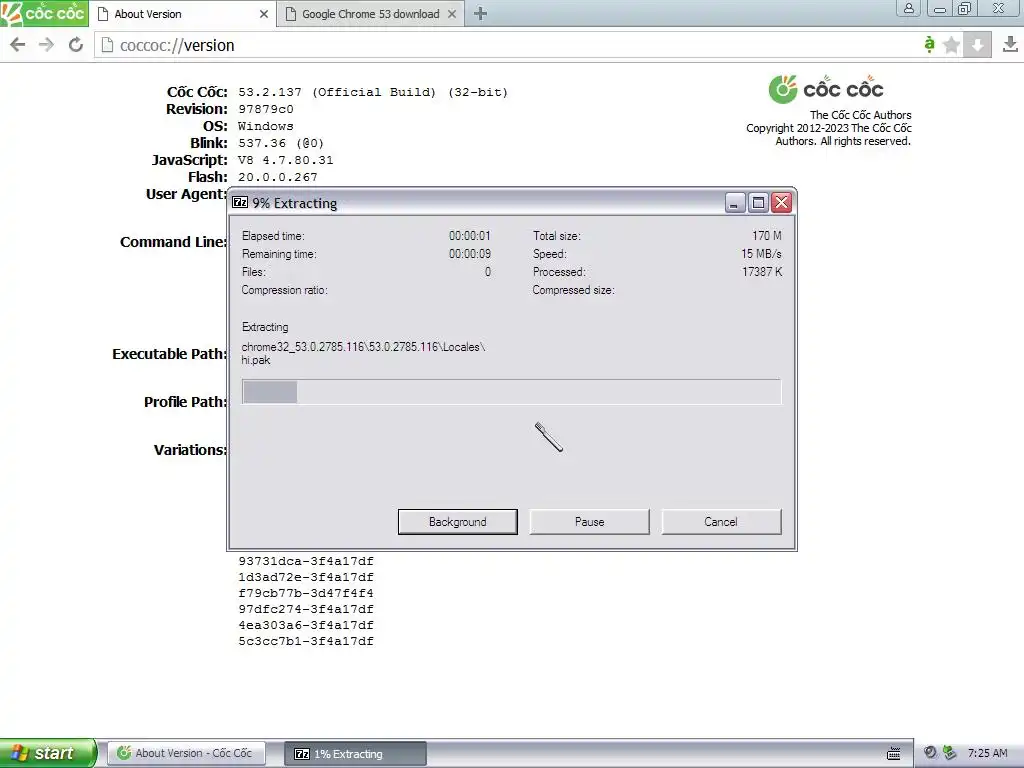Click the page icon in the address bar
Viewport: 1024px width, 768px height.
[108, 45]
